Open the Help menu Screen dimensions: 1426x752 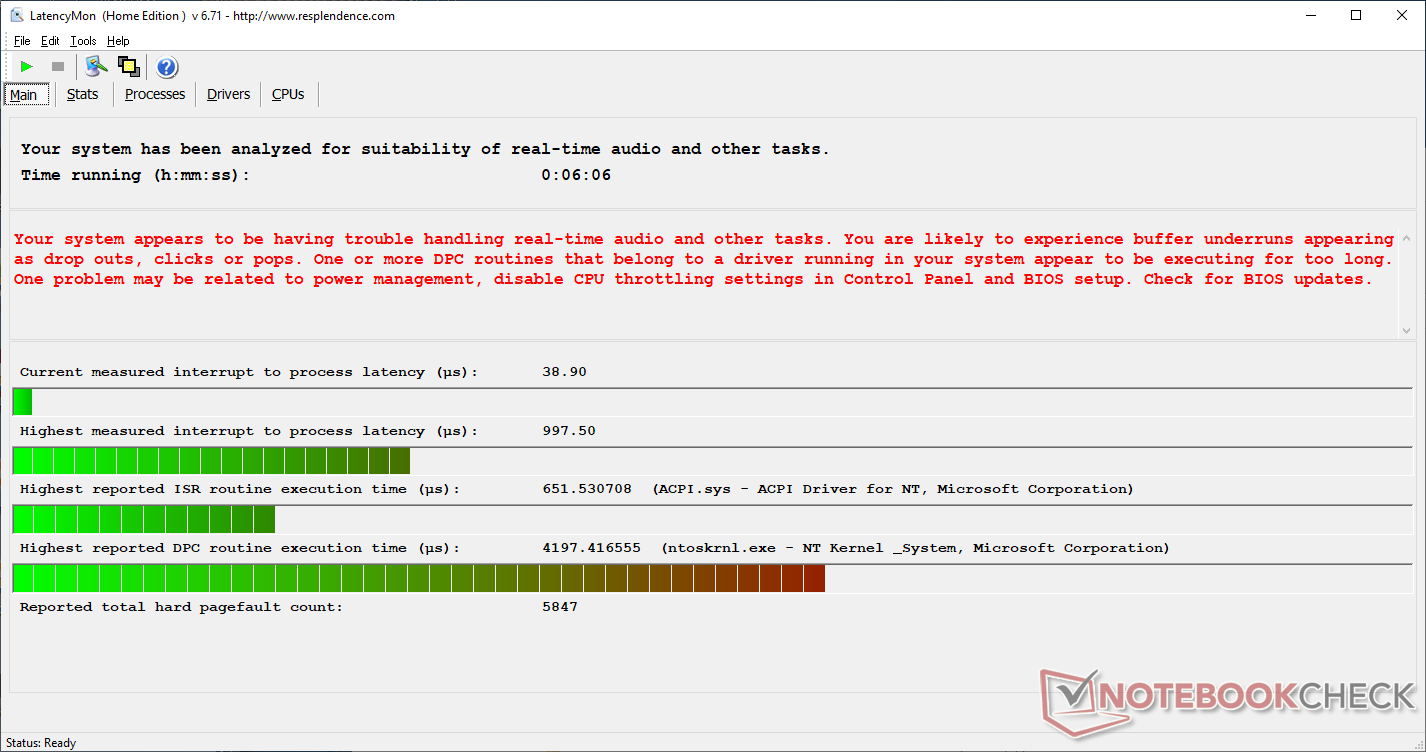pyautogui.click(x=118, y=41)
